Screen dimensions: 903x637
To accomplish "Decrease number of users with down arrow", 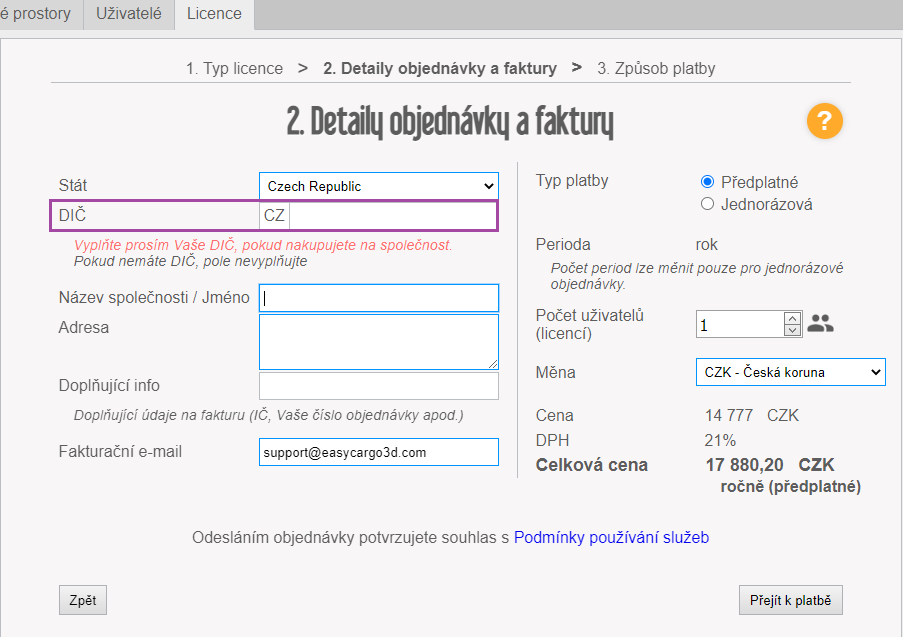I will point(793,330).
